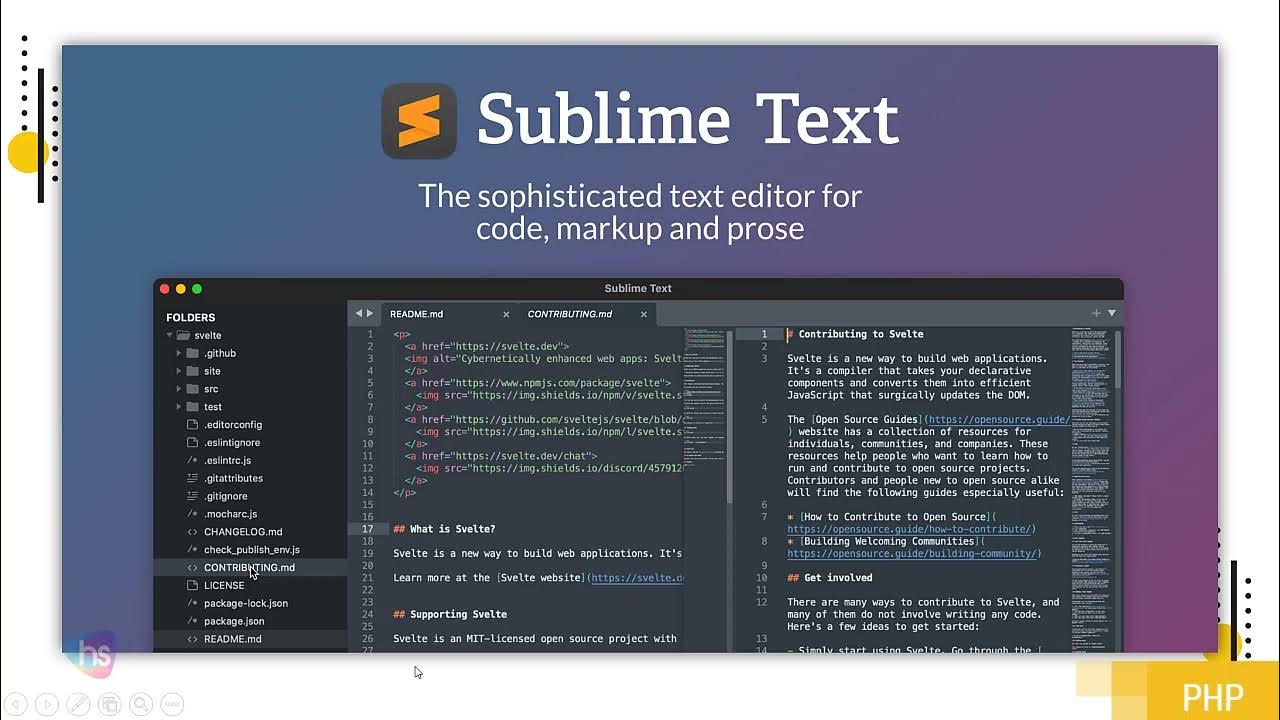Image resolution: width=1280 pixels, height=720 pixels.
Task: Click the previous-tab arrow left of README.md
Action: [x=359, y=314]
